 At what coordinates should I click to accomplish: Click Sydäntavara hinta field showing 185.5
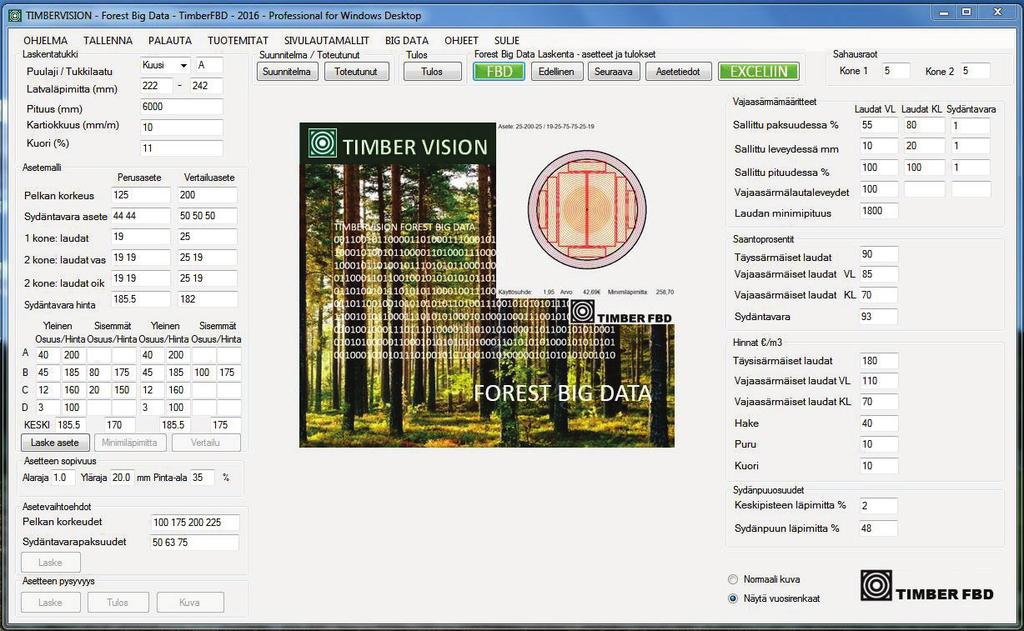point(140,299)
